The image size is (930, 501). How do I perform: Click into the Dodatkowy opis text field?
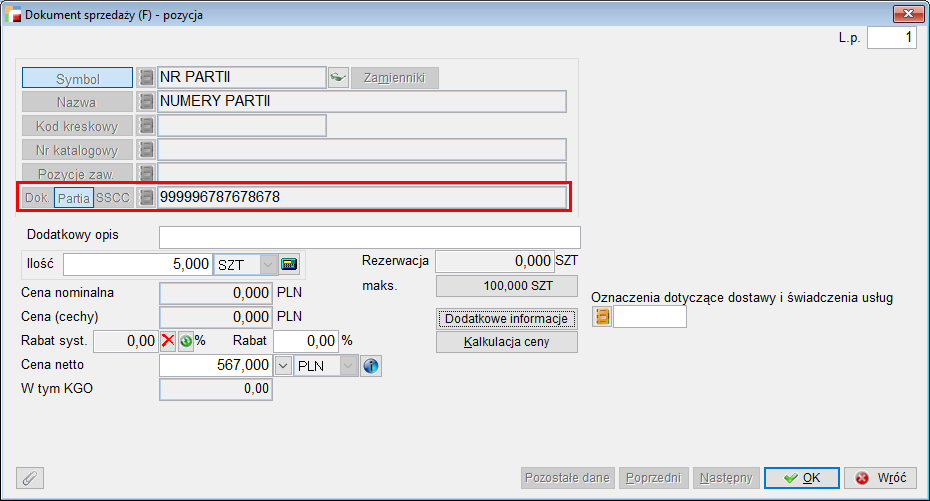[x=369, y=237]
